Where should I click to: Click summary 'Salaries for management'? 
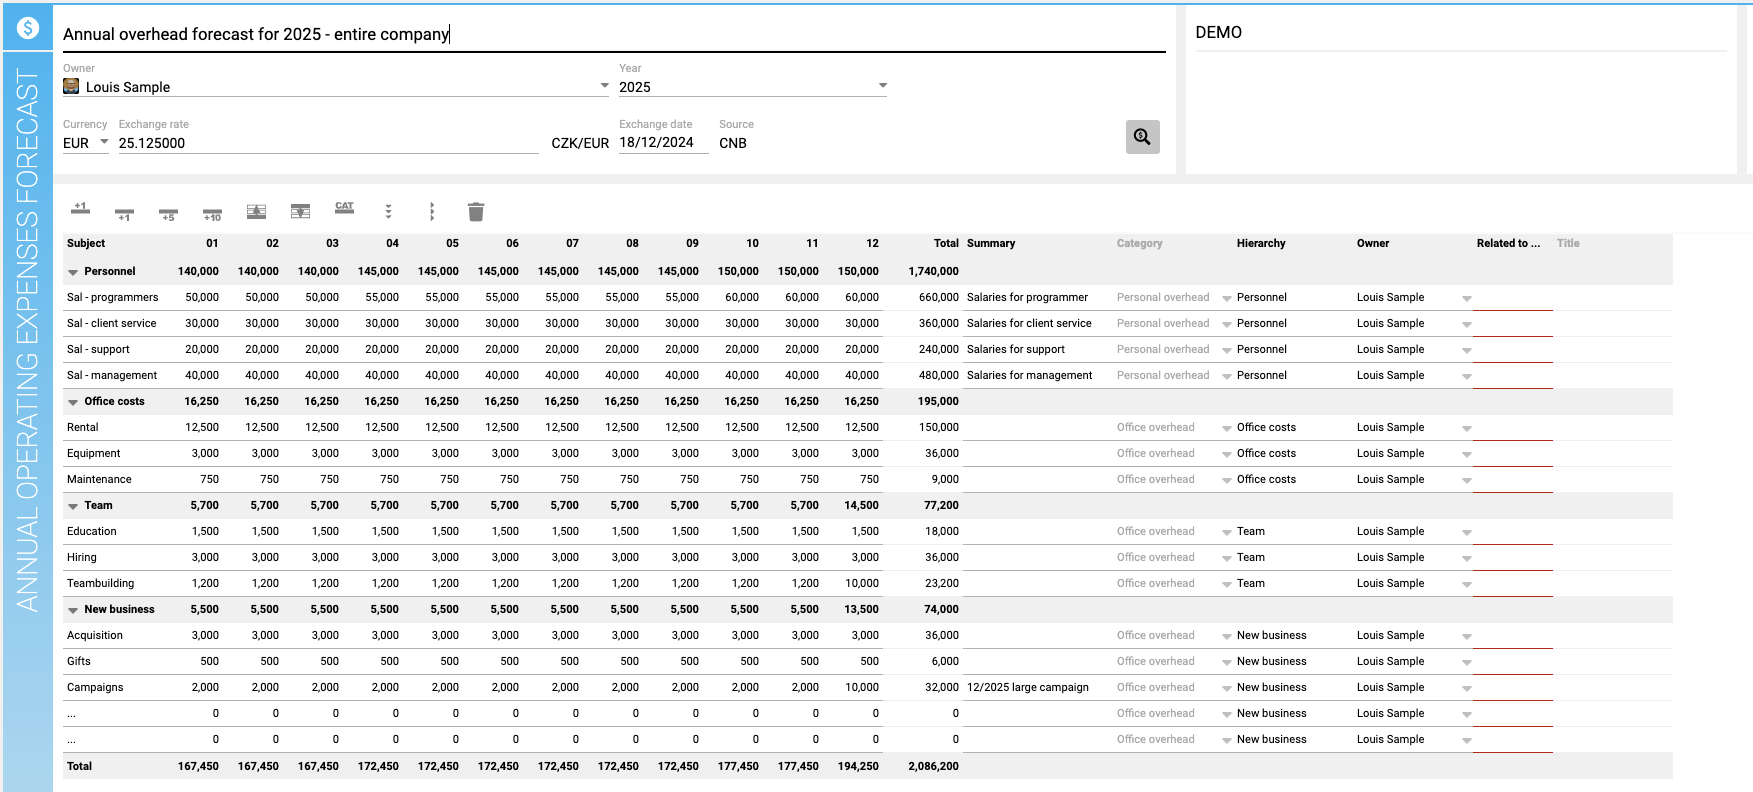coord(1030,375)
